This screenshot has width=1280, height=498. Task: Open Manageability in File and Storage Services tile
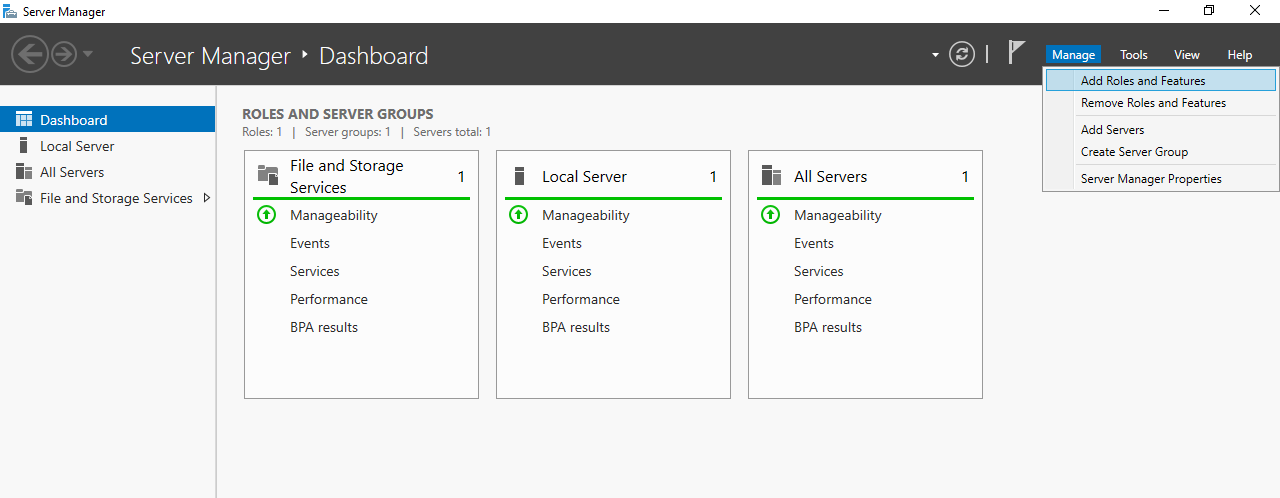point(334,215)
